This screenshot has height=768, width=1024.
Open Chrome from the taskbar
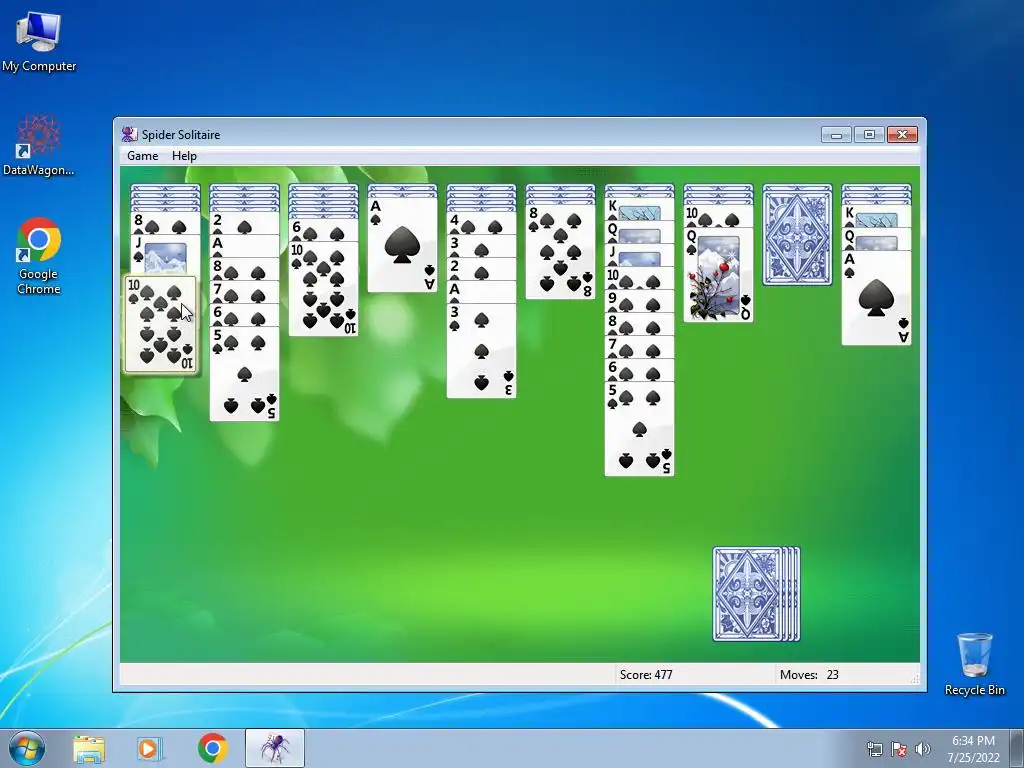click(x=212, y=748)
